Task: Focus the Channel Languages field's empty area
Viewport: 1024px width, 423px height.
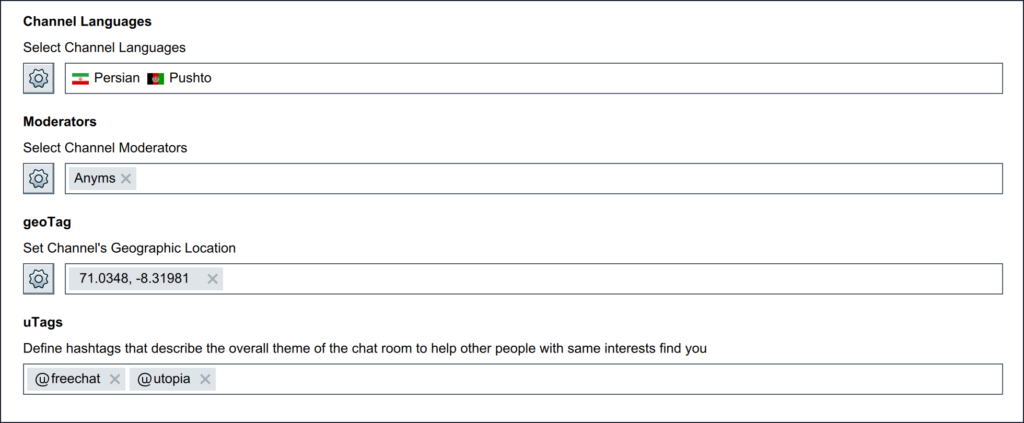Action: (600, 78)
